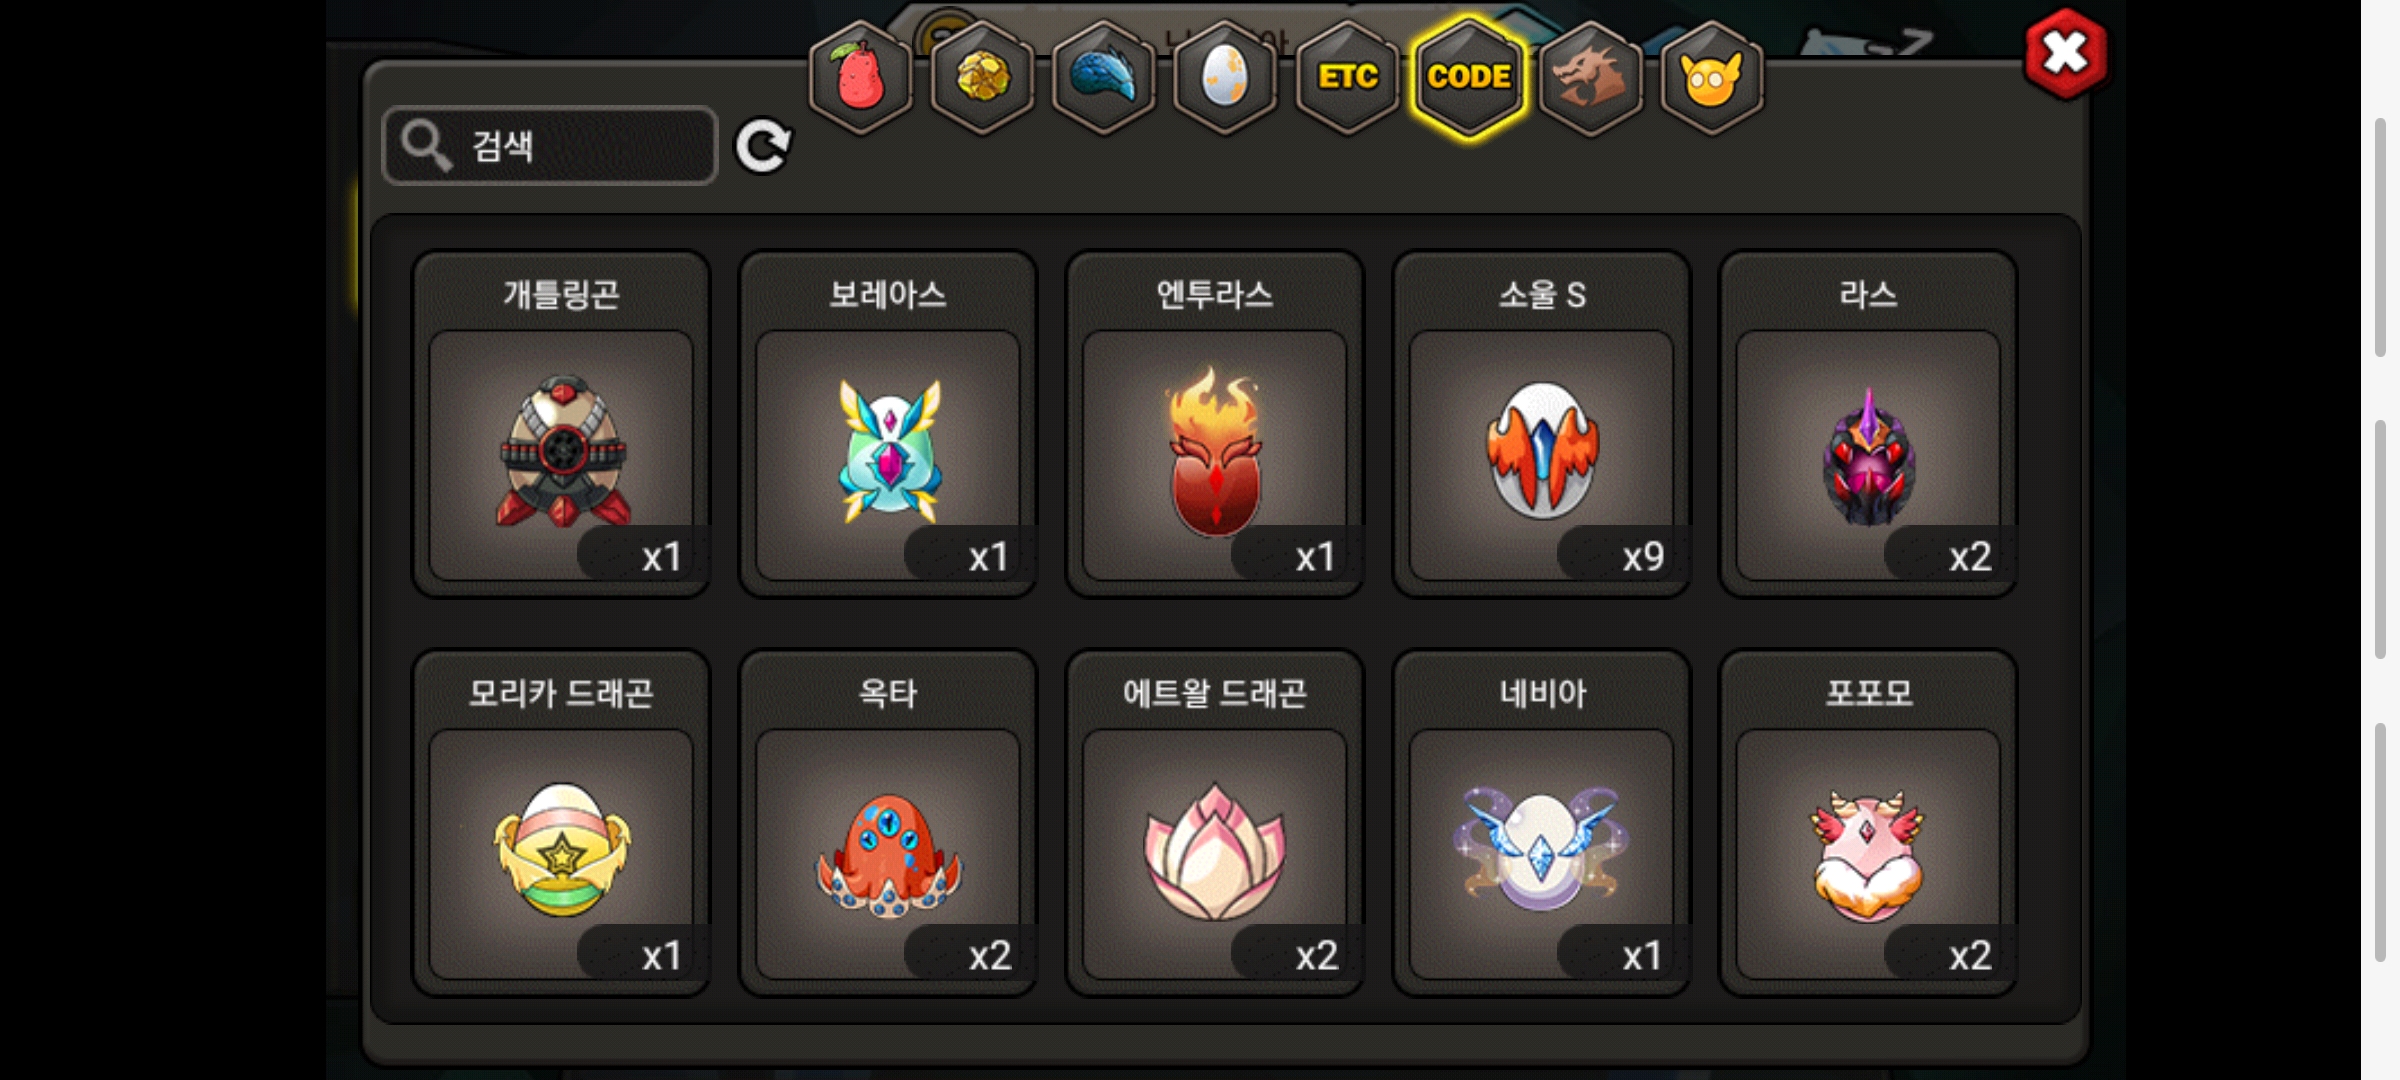Choose the 옥타 octopus egg
Screen dimensions: 2400x1080
click(x=888, y=823)
